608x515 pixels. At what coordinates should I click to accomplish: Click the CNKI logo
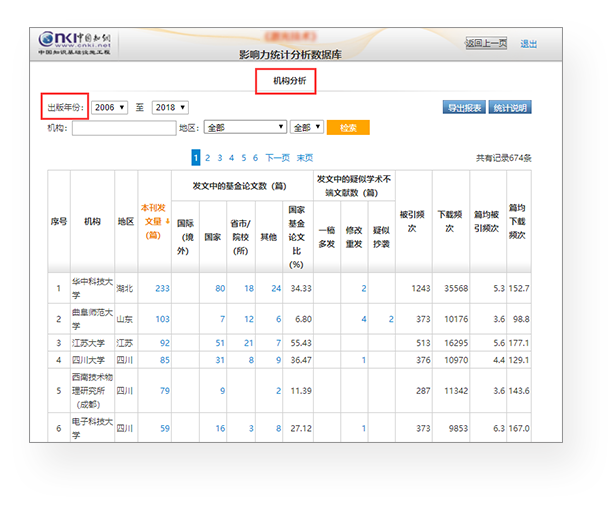[x=74, y=43]
